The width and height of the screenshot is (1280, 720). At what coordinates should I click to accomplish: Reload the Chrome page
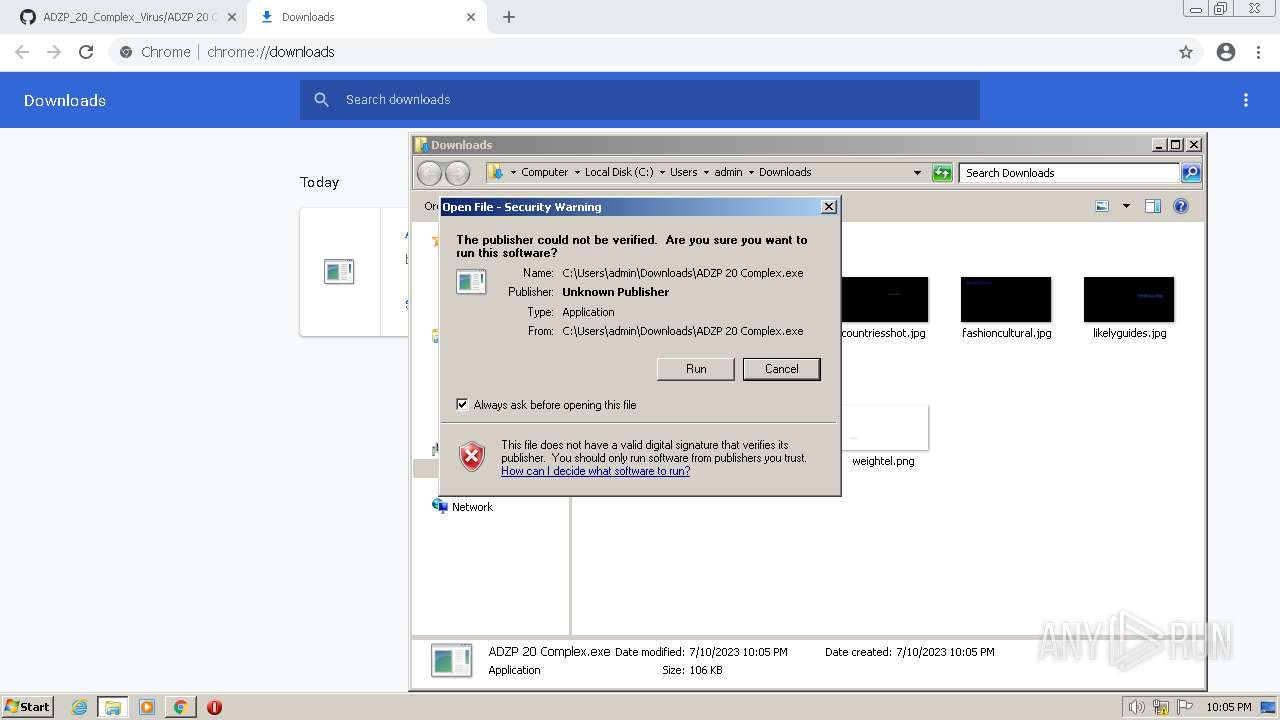(x=86, y=52)
